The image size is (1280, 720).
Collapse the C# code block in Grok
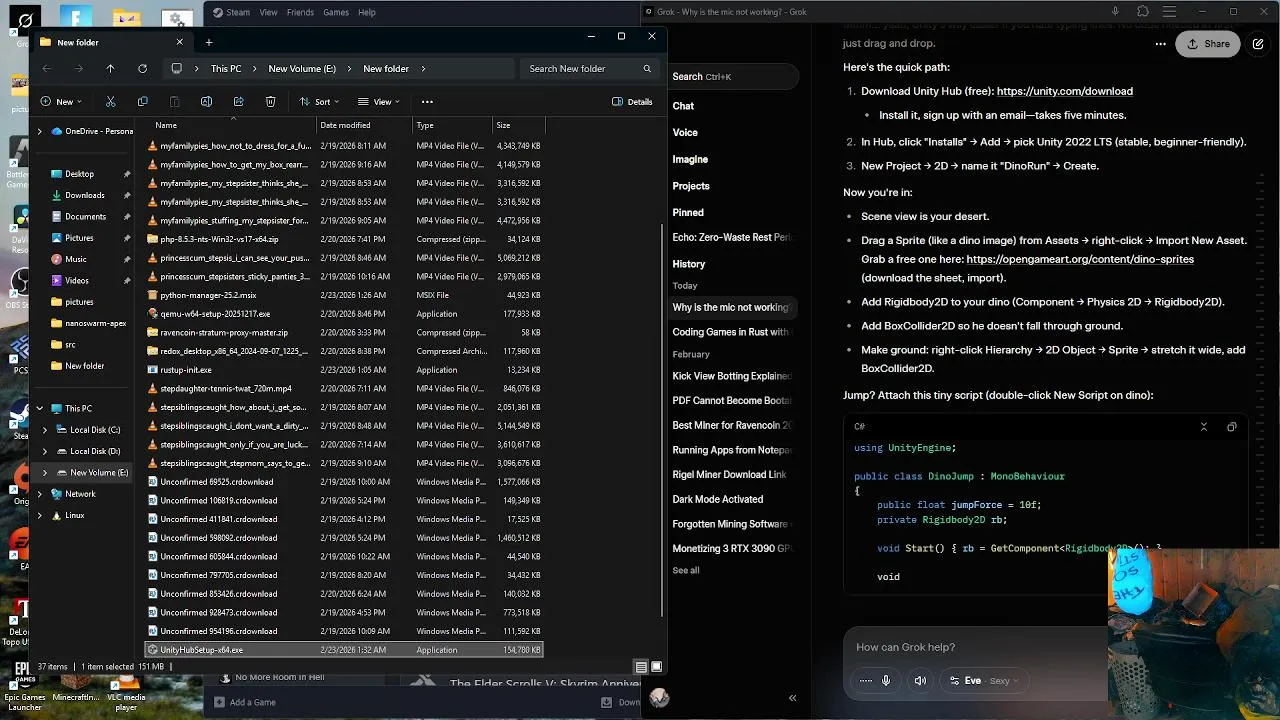coord(1203,427)
